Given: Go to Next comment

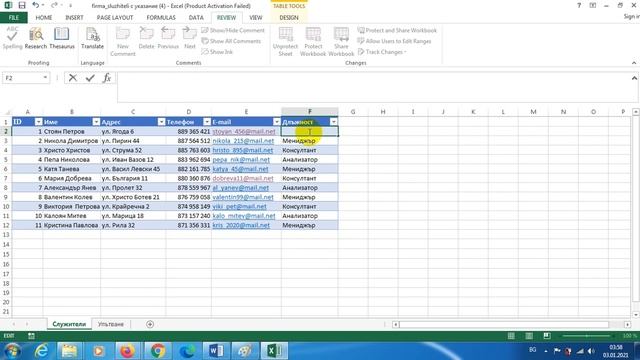Looking at the screenshot, I should pyautogui.click(x=190, y=38).
